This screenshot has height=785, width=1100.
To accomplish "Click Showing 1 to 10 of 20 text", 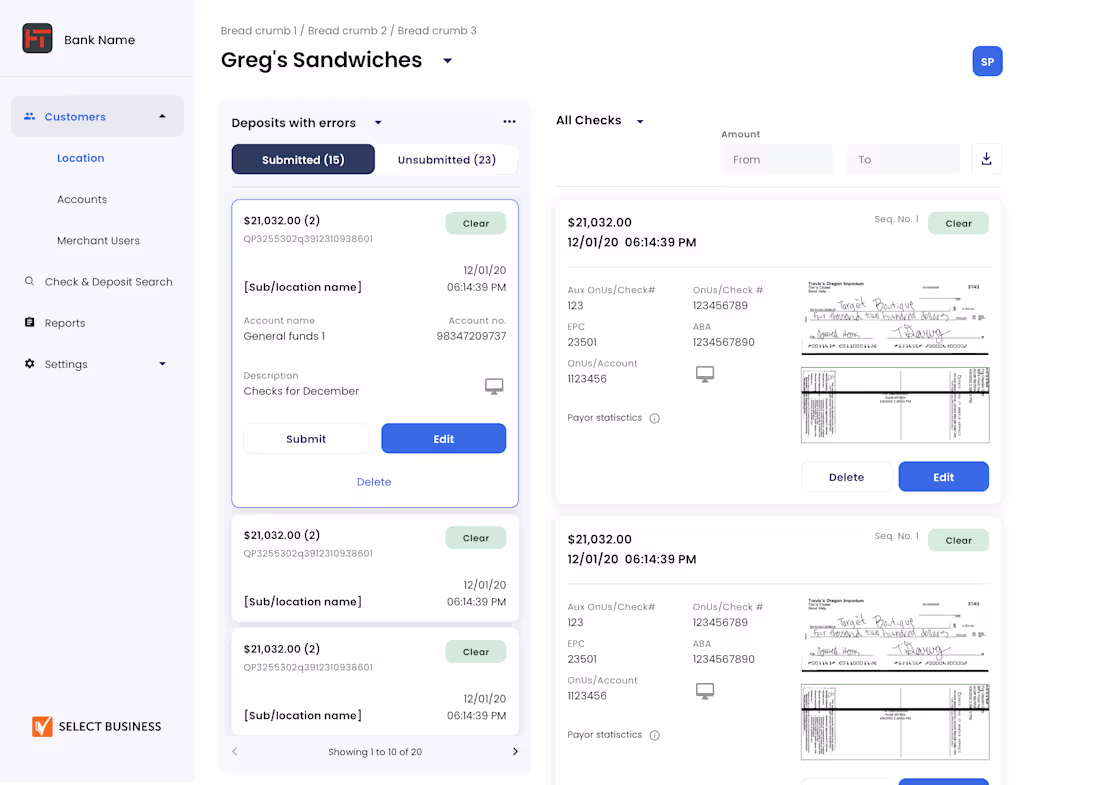I will (375, 751).
